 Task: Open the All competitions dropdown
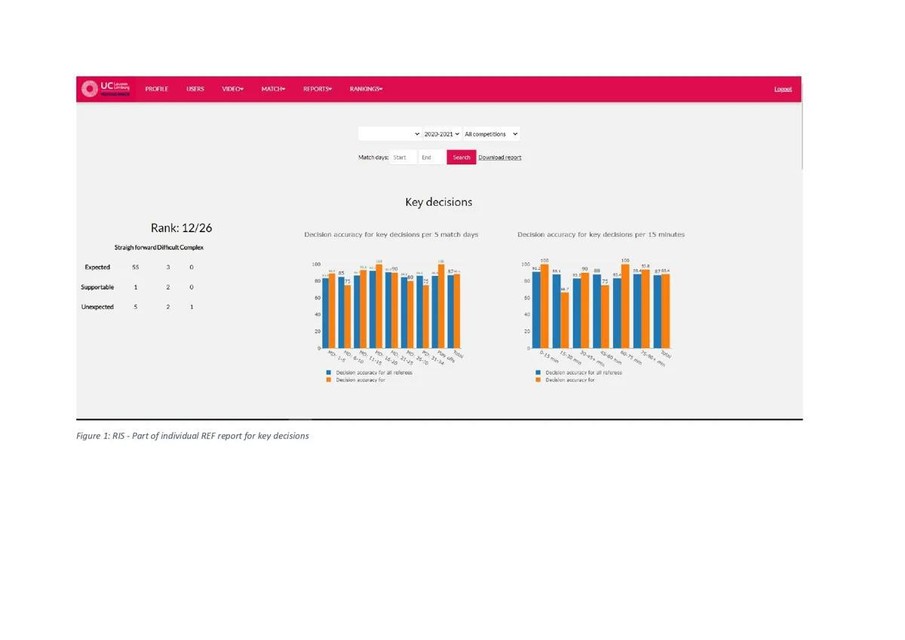click(491, 134)
